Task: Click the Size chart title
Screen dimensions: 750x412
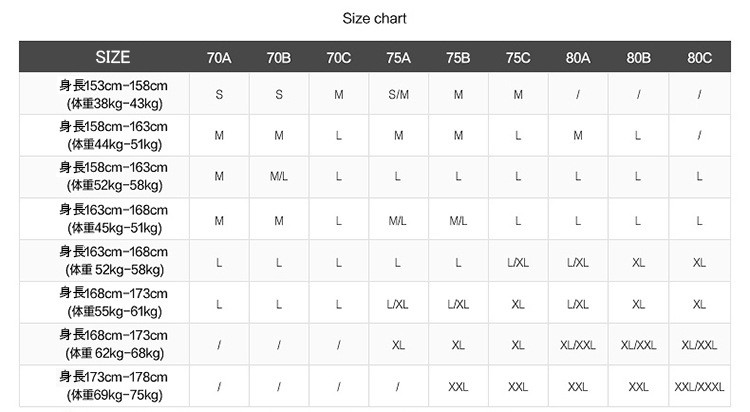Action: (x=374, y=19)
